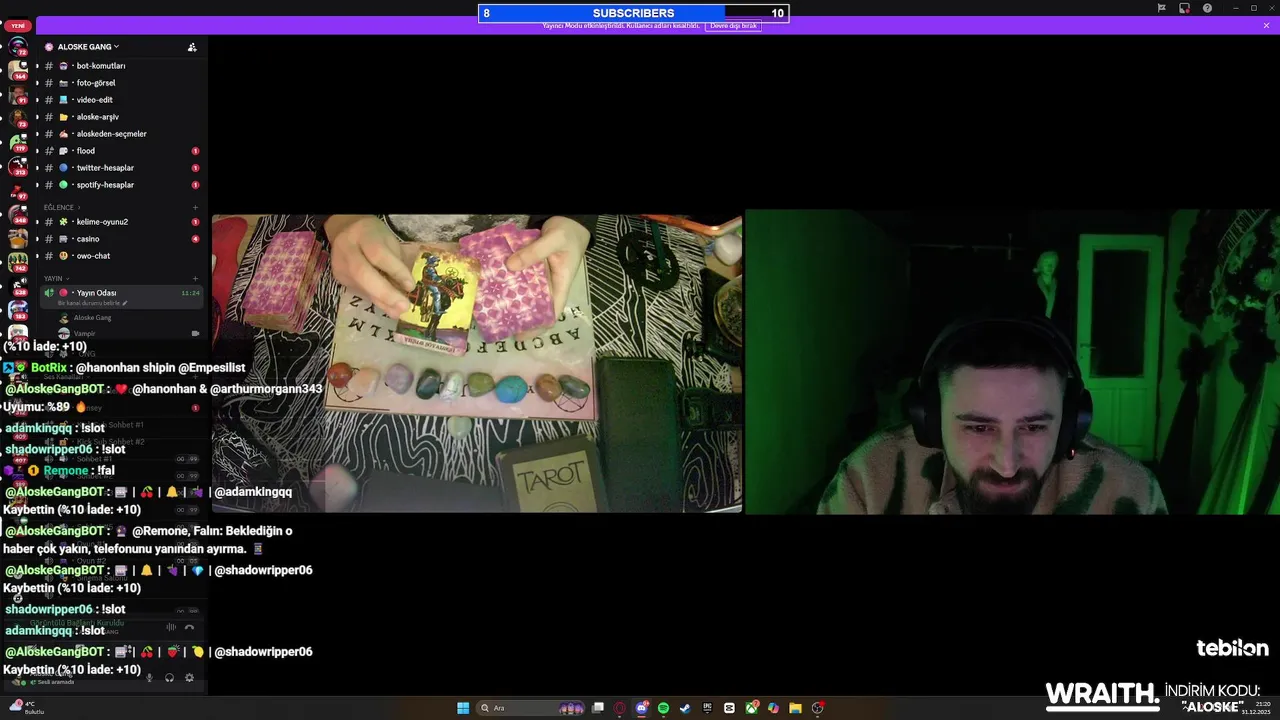Open Epic Games Launcher from the taskbar
This screenshot has width=1280, height=720.
point(707,708)
